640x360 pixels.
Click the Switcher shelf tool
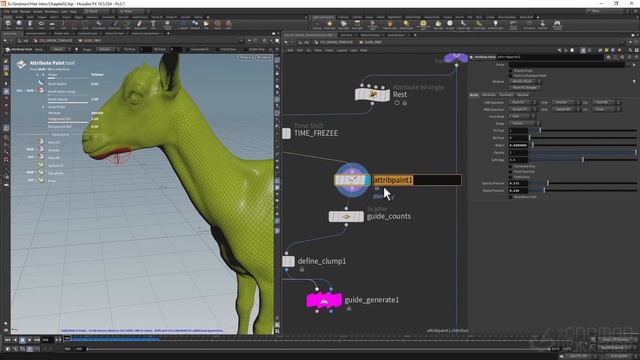[x=542, y=25]
